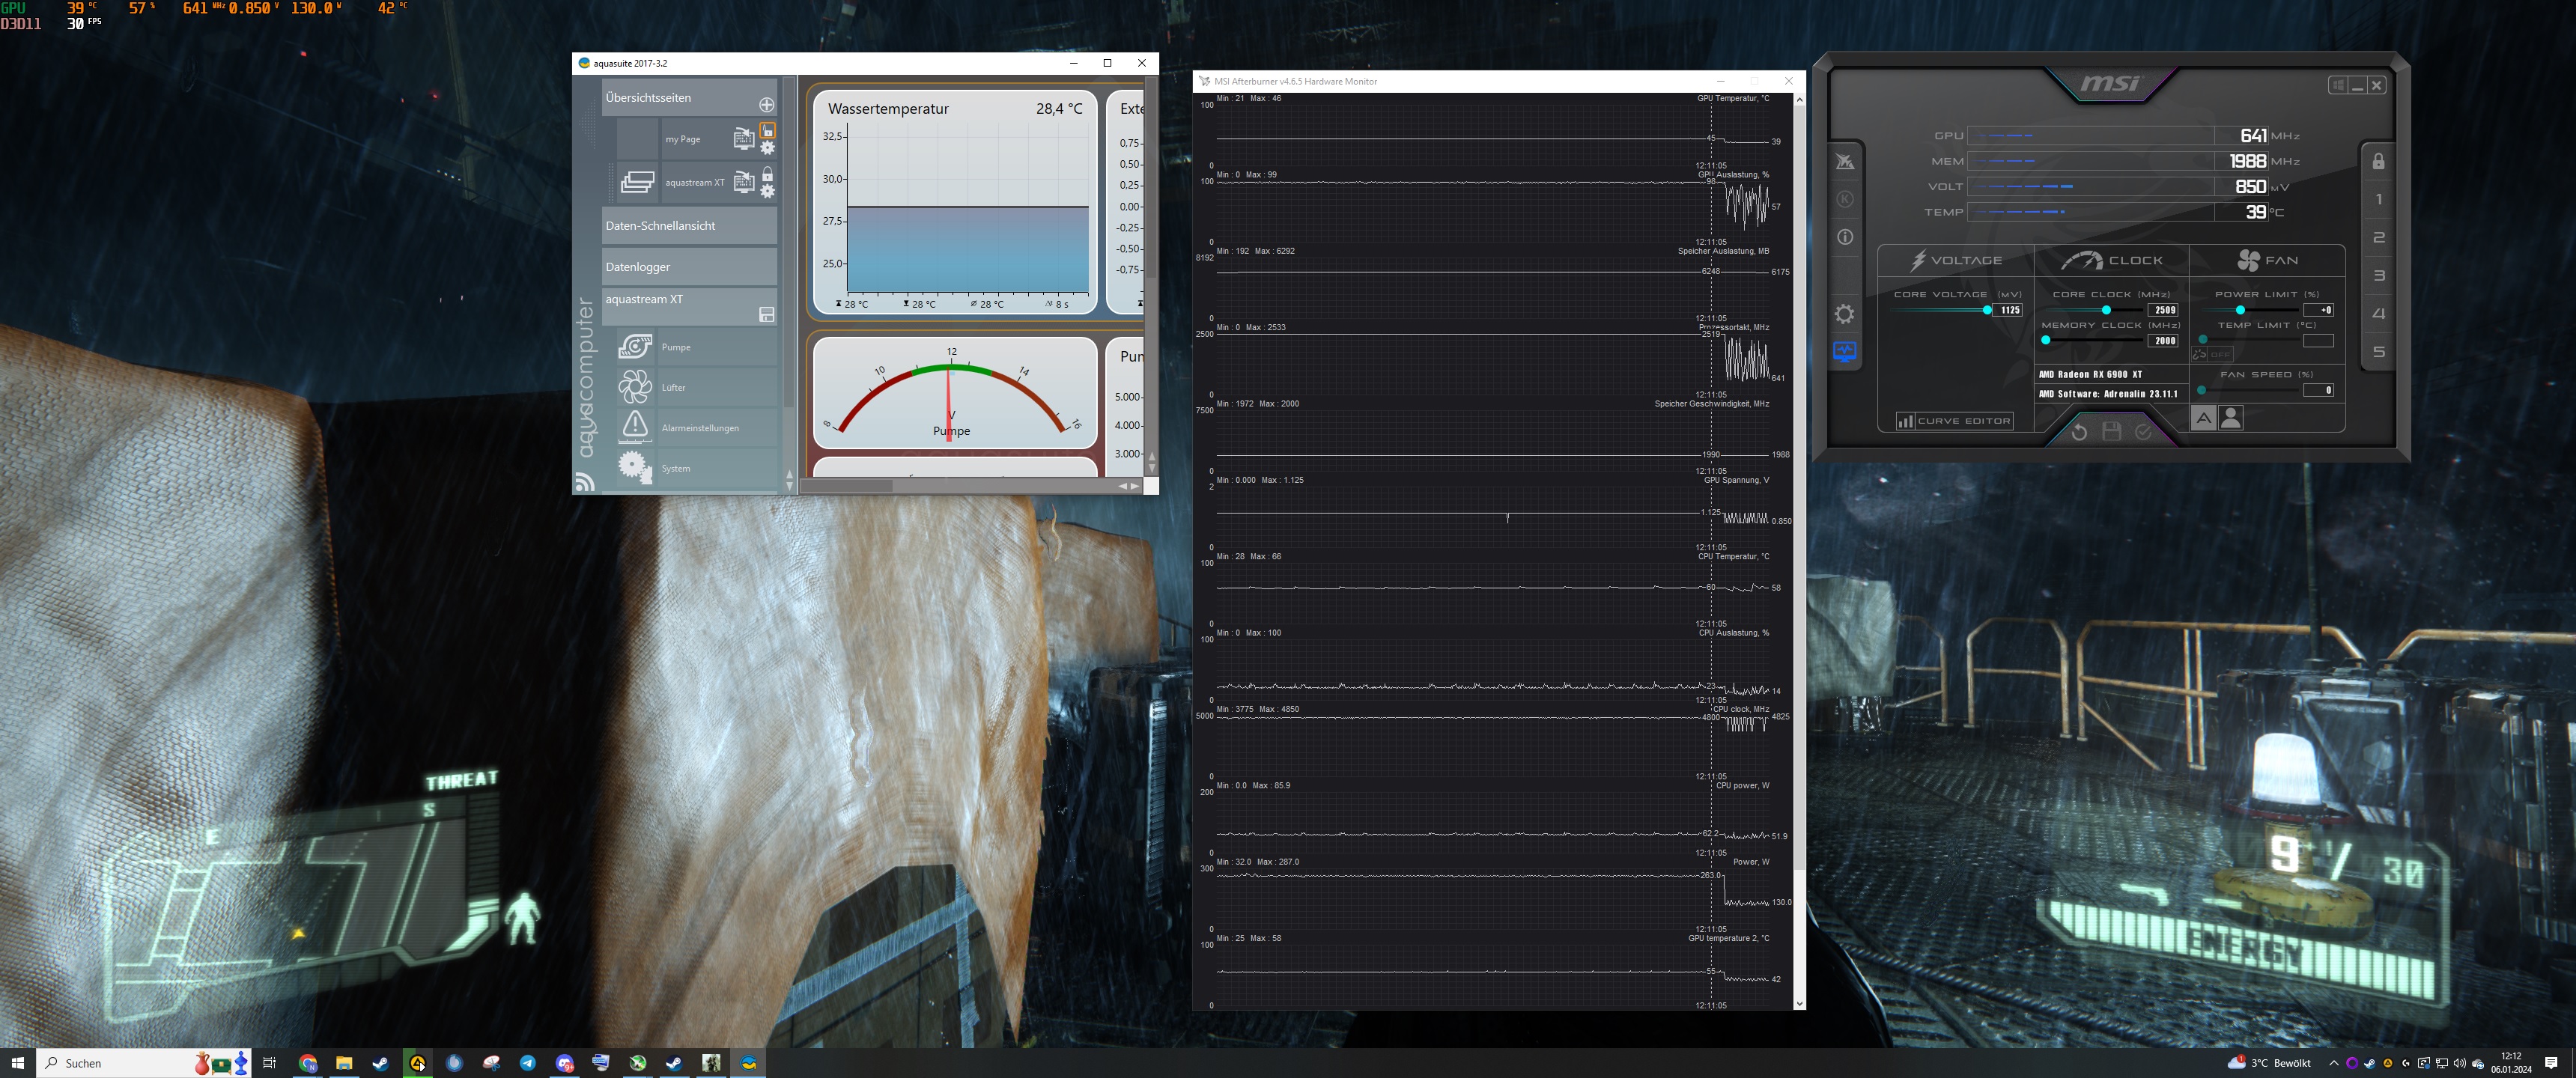Open the hardware monitor icon in Afterburner

pyautogui.click(x=1844, y=351)
